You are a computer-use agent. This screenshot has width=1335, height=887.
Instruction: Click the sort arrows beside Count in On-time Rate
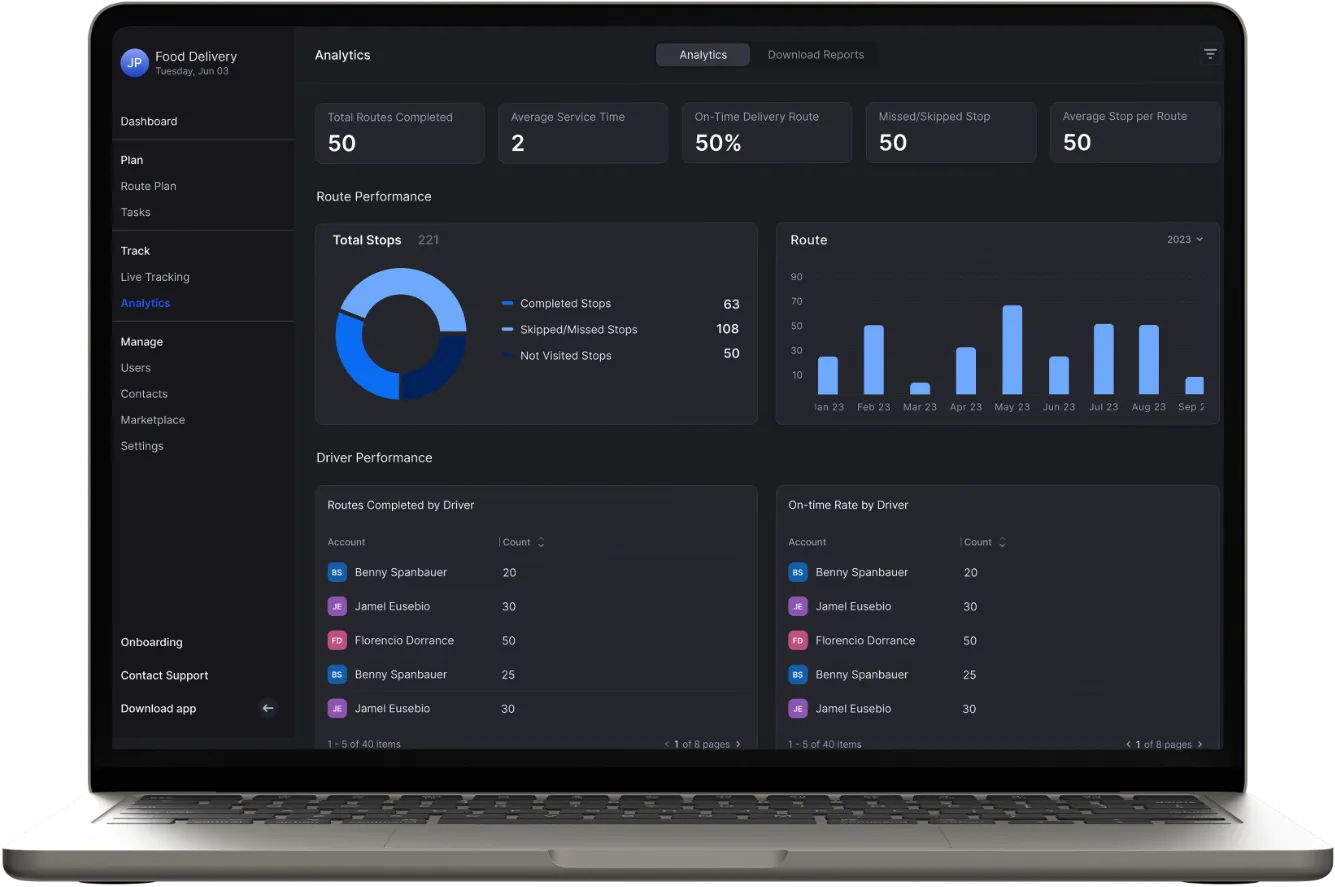click(1002, 542)
